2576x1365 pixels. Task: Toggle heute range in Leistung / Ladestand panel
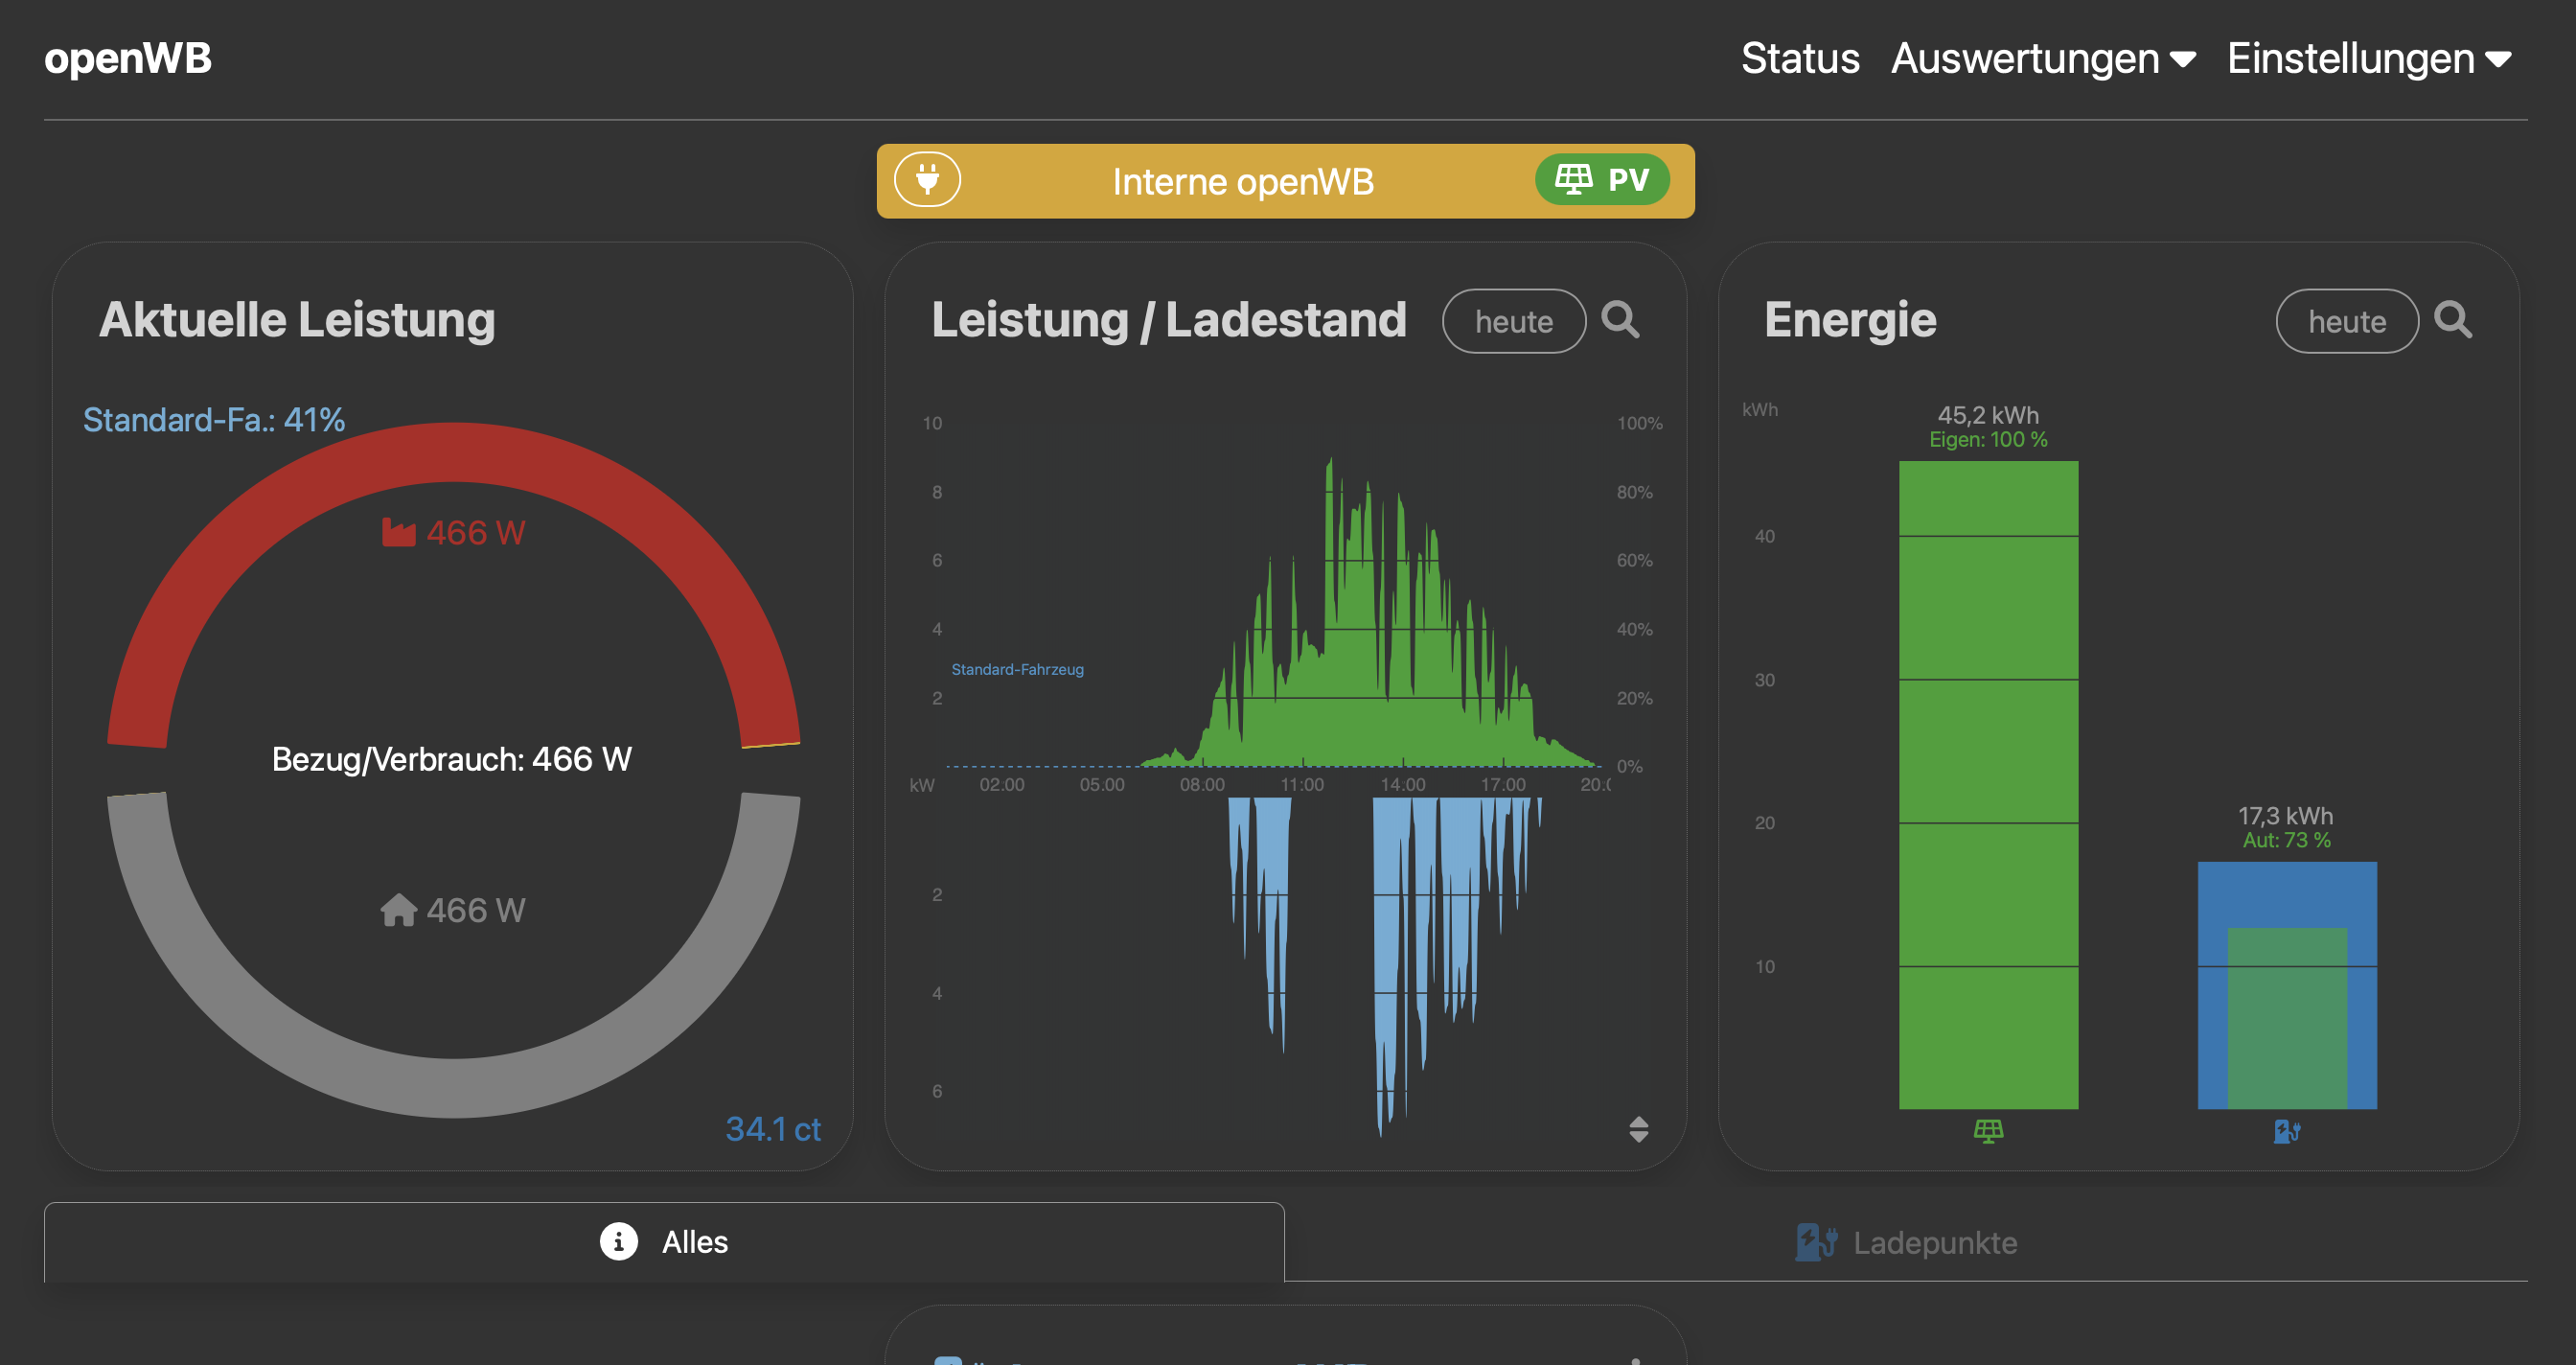pos(1513,321)
